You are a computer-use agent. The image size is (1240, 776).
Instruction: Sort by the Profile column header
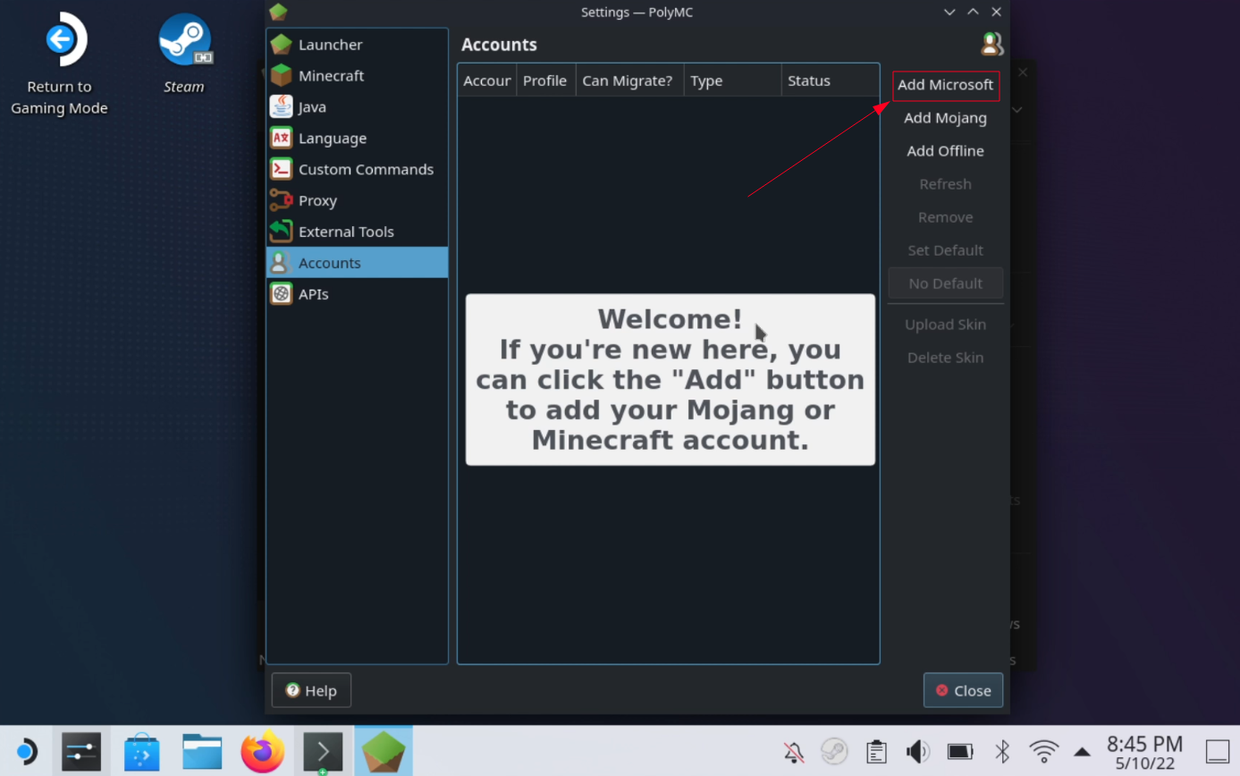(x=545, y=80)
